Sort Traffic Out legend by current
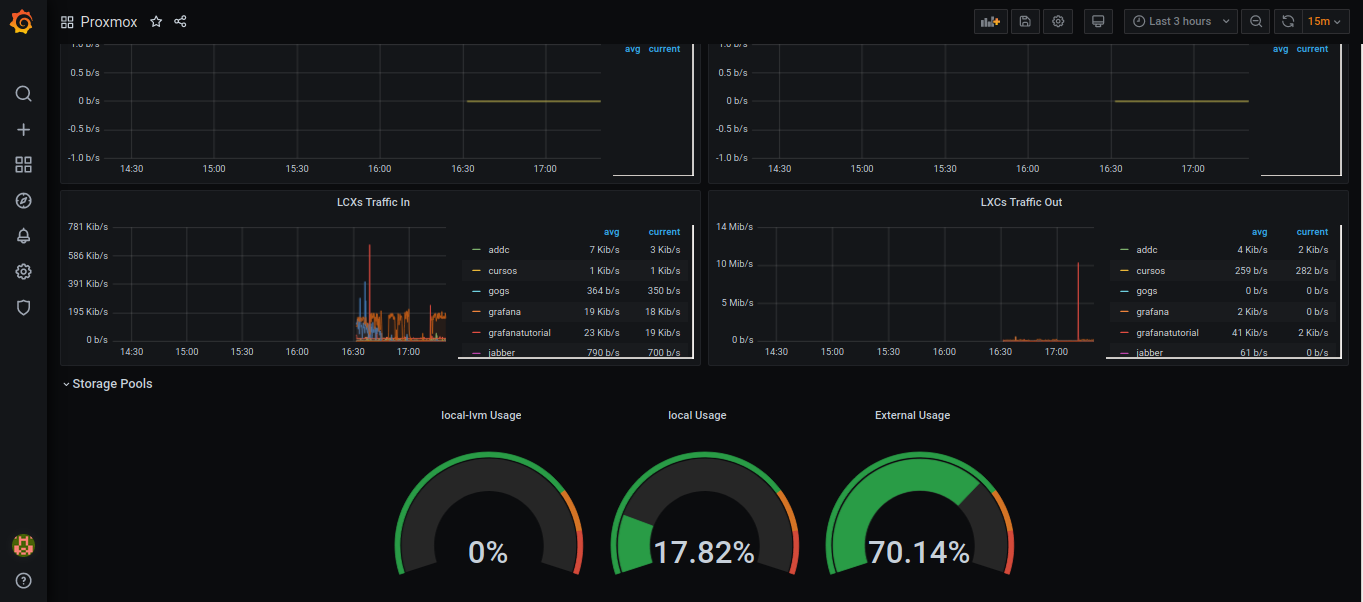 point(1312,232)
